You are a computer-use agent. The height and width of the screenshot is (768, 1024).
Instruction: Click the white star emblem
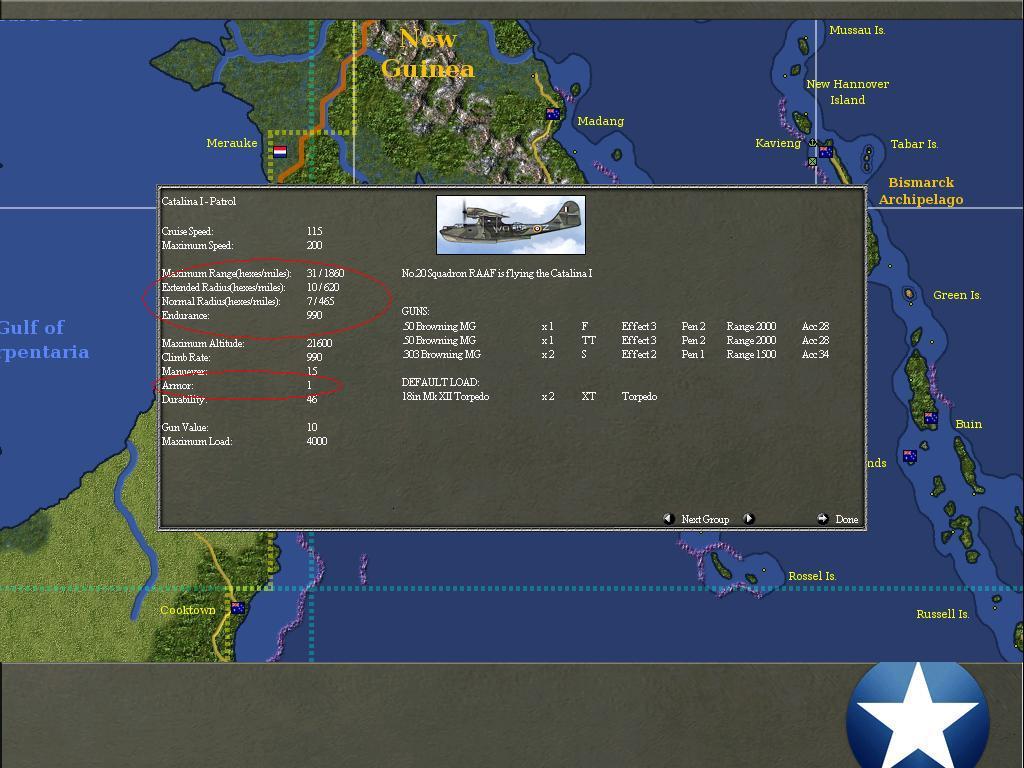click(x=918, y=716)
